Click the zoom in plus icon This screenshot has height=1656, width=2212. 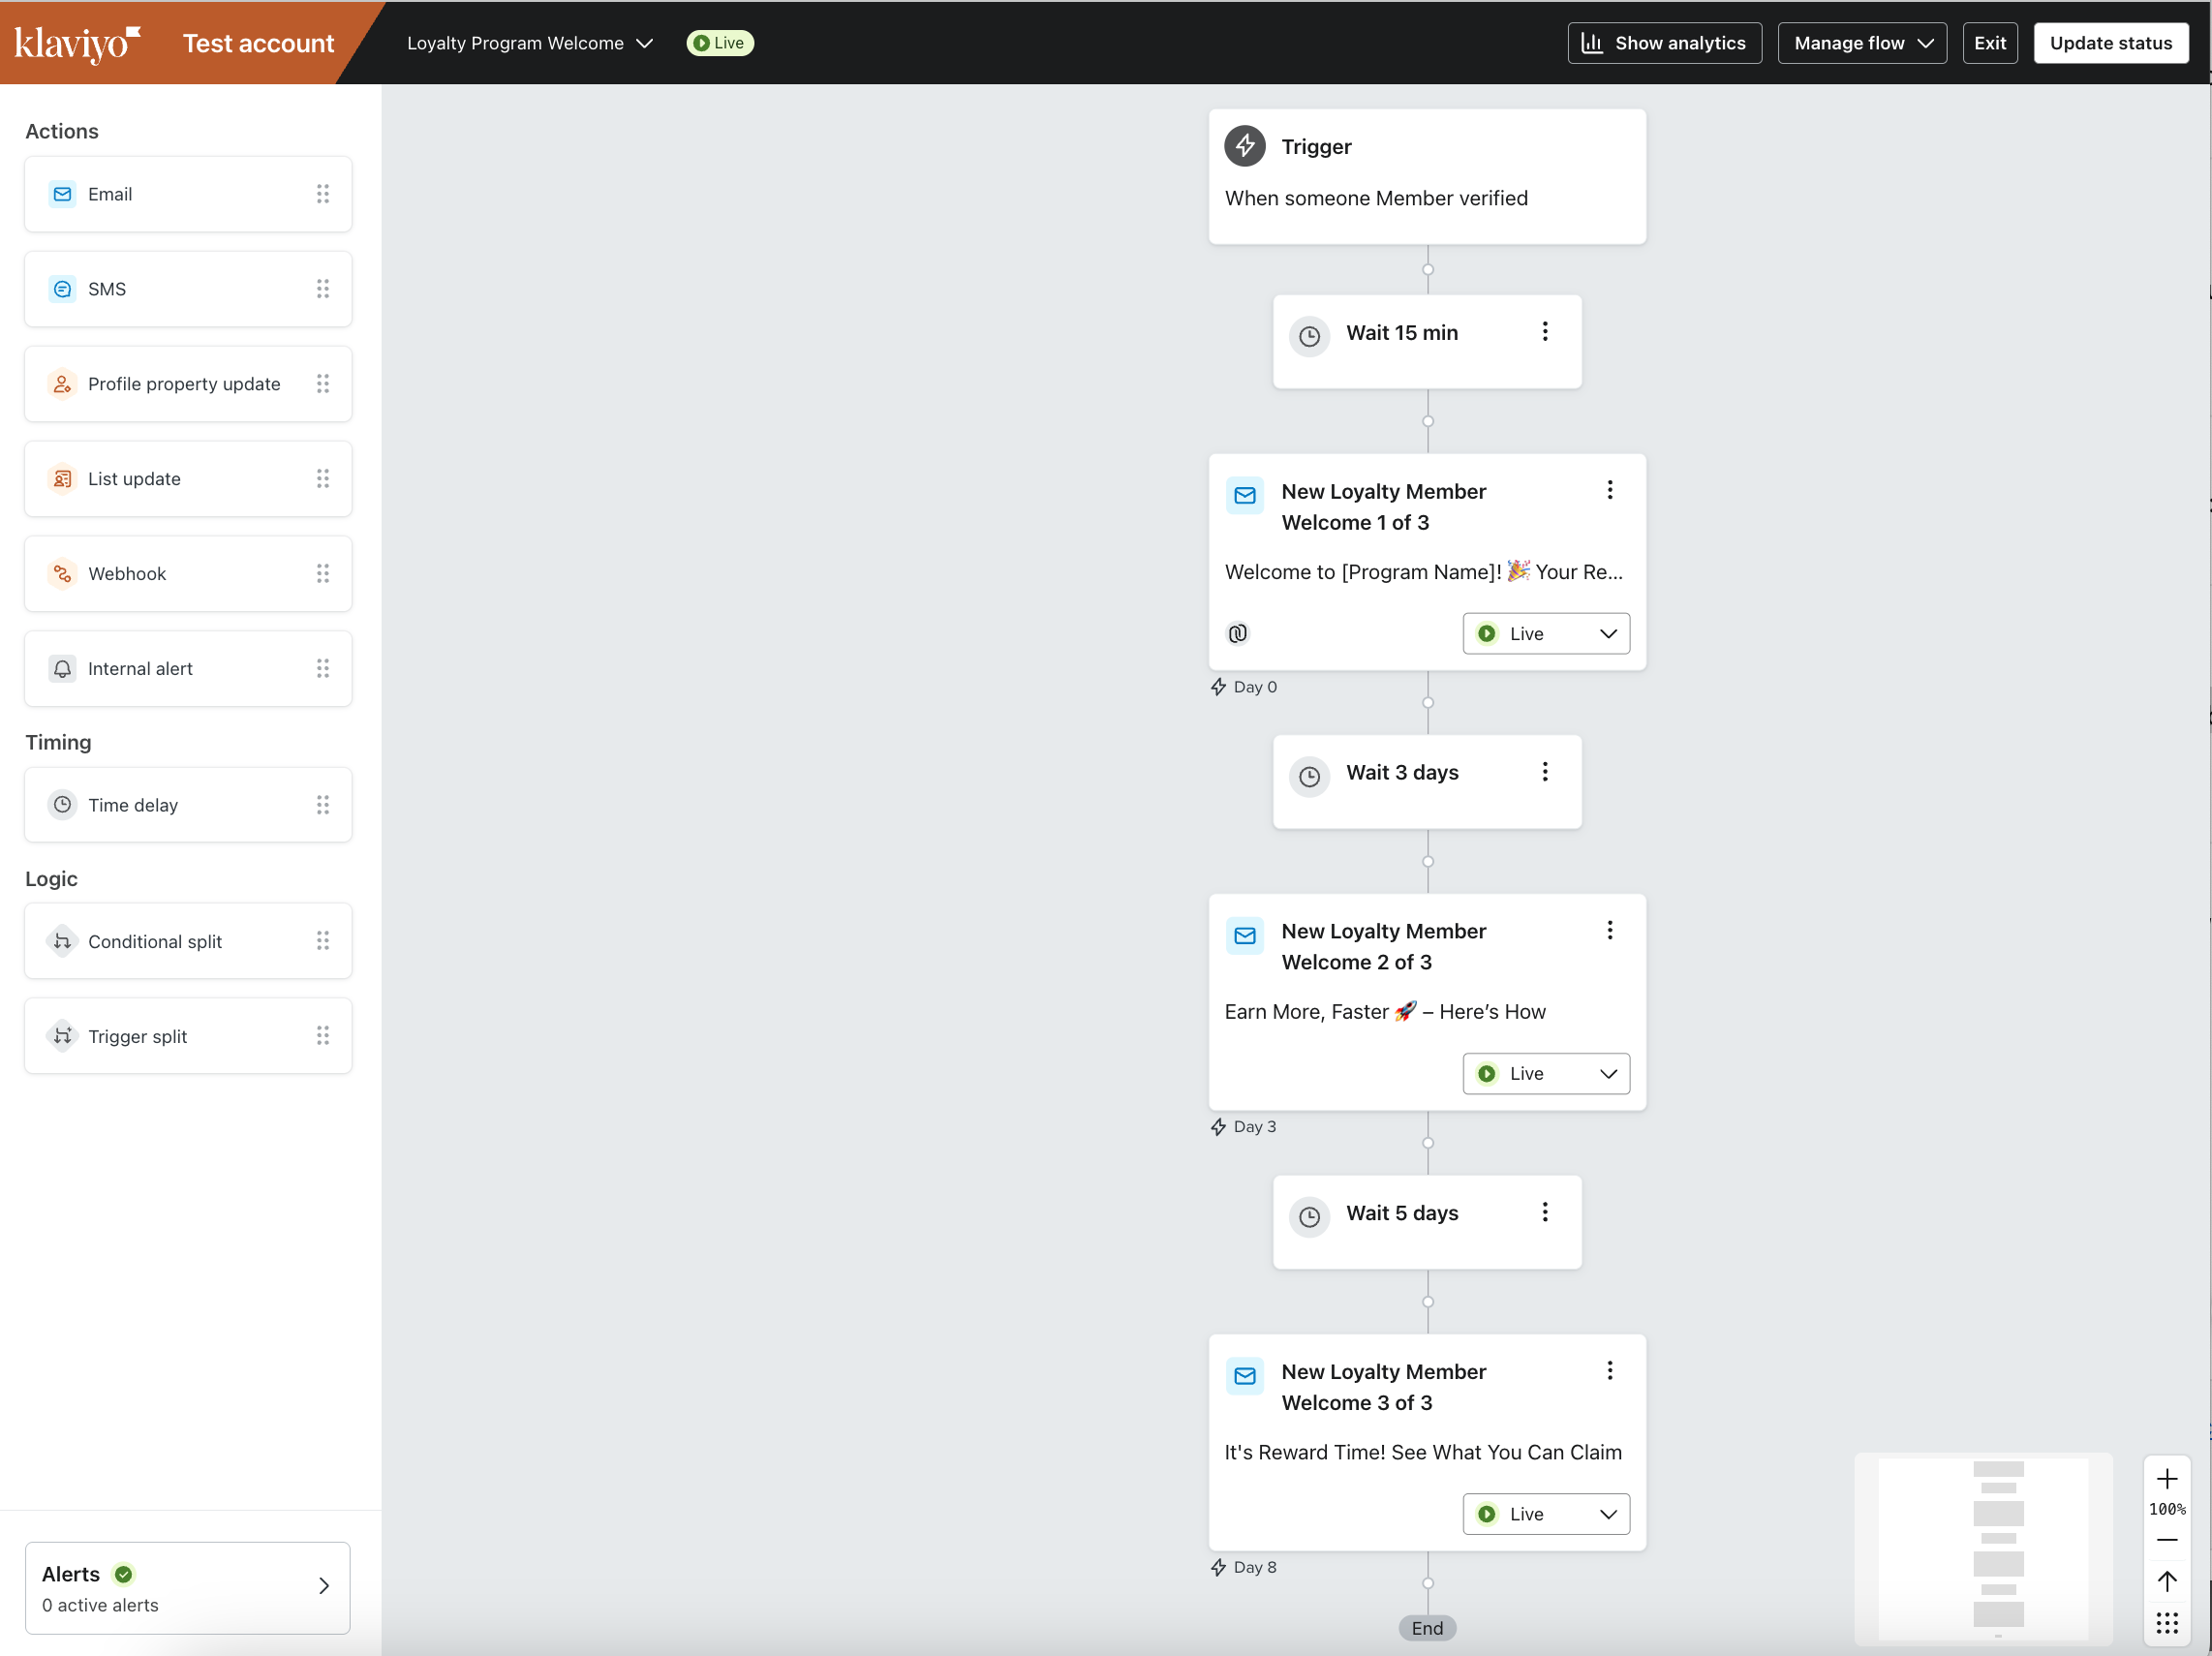(x=2166, y=1479)
